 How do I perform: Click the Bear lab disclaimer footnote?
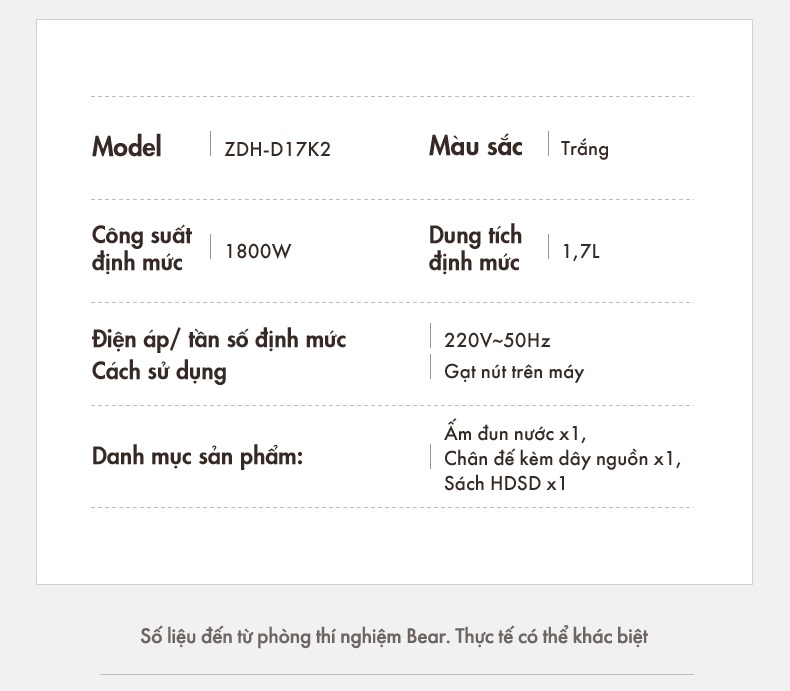[394, 637]
